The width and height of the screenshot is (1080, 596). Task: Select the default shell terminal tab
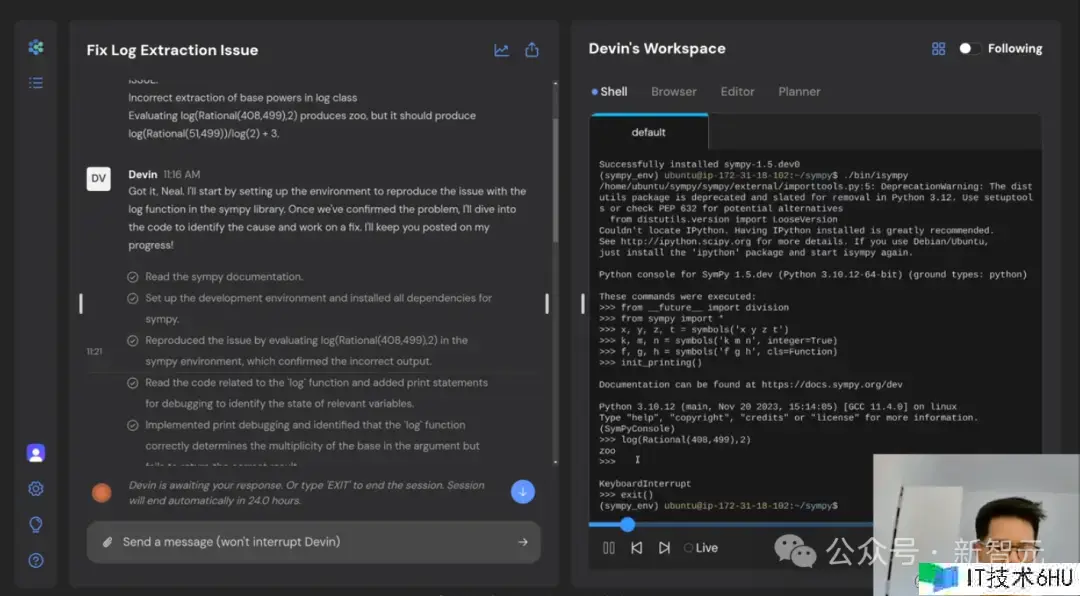(x=648, y=132)
